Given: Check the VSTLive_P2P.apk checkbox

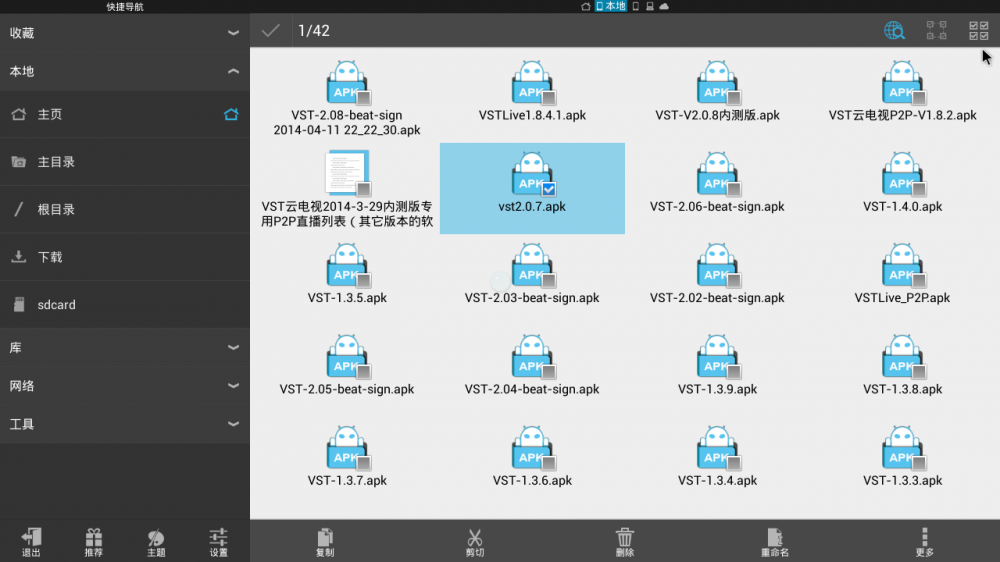Looking at the screenshot, I should click(919, 280).
